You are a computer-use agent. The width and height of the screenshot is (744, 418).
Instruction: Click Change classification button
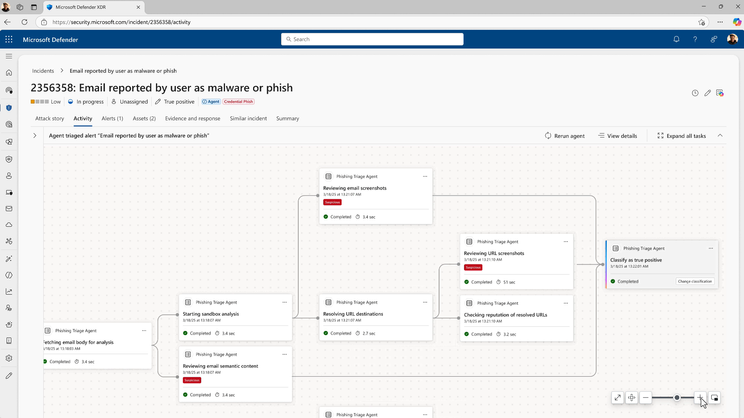tap(695, 281)
